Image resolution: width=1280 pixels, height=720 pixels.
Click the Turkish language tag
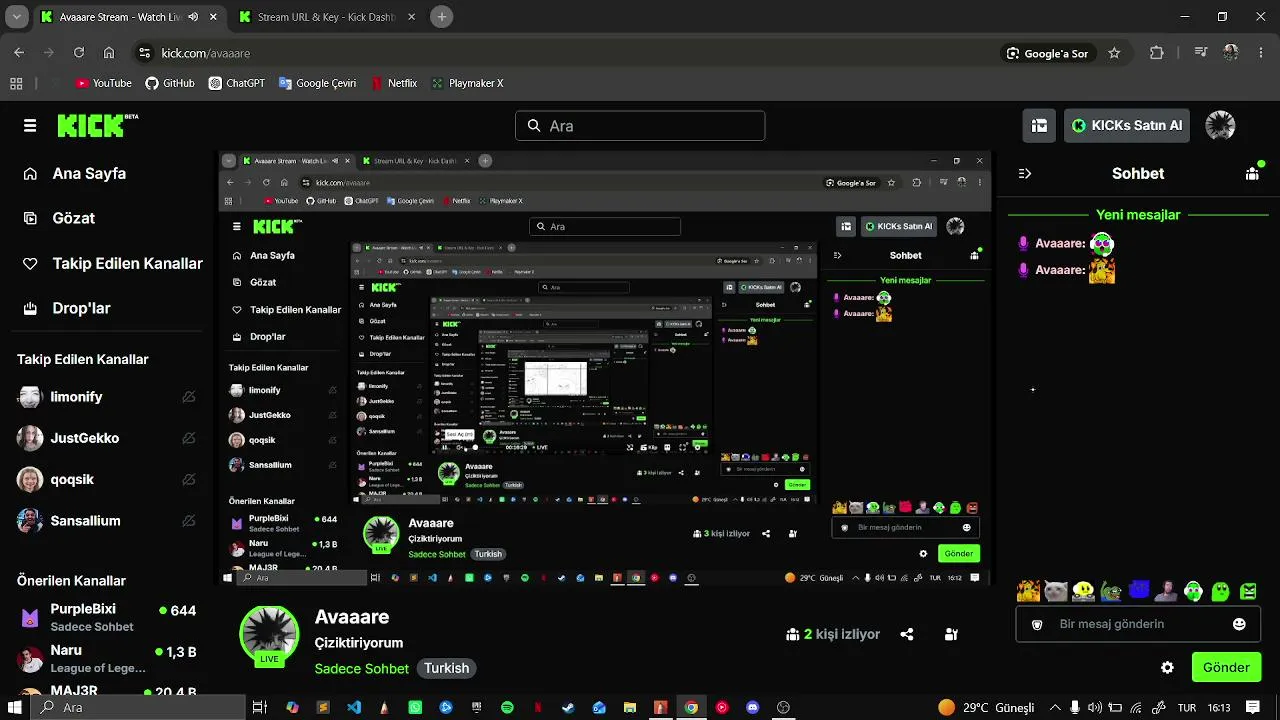[x=446, y=669]
